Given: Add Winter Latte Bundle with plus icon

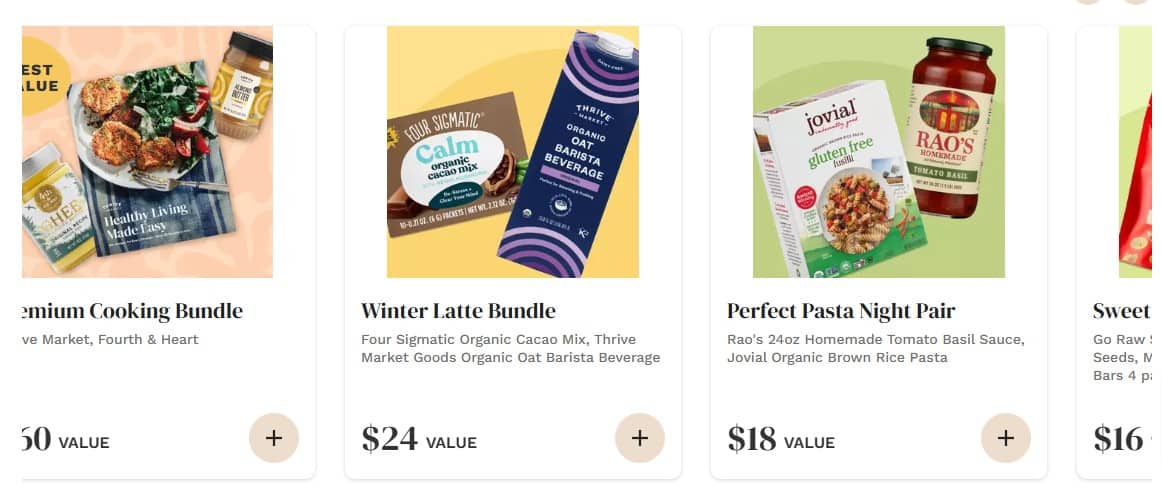Looking at the screenshot, I should pyautogui.click(x=640, y=438).
